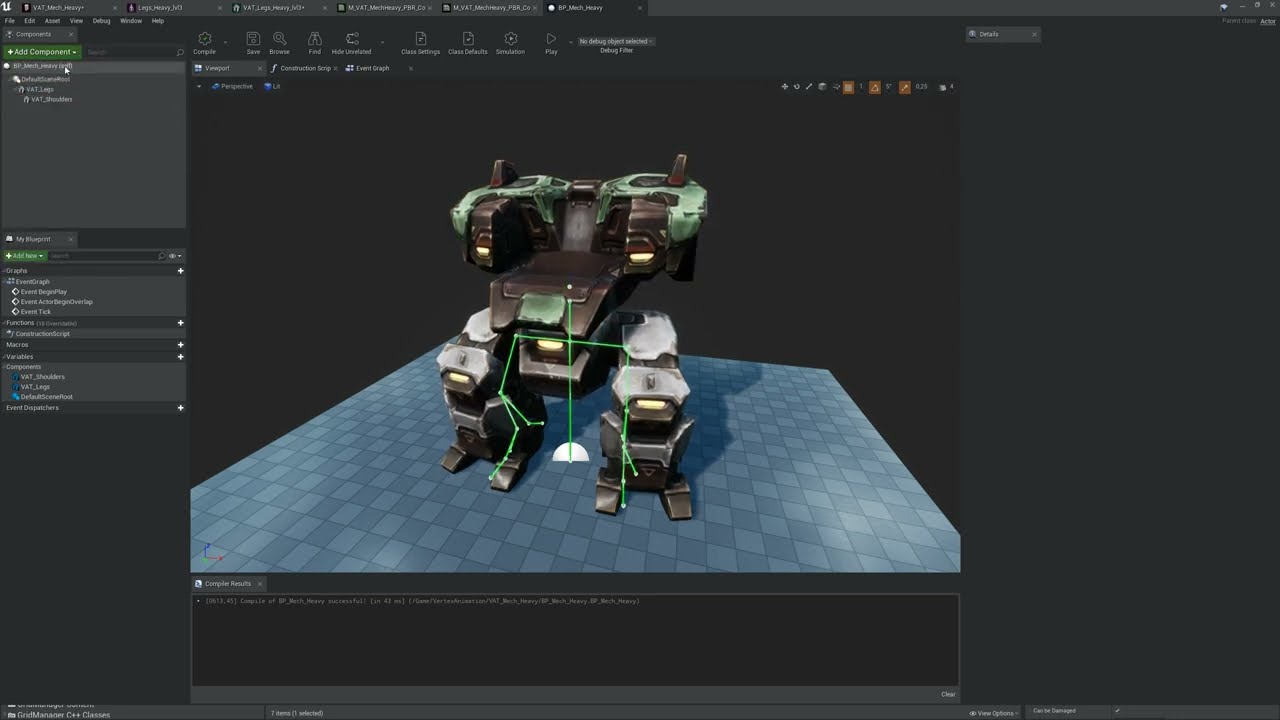Expand Compile options arrow
1280x720 pixels.
pyautogui.click(x=226, y=43)
